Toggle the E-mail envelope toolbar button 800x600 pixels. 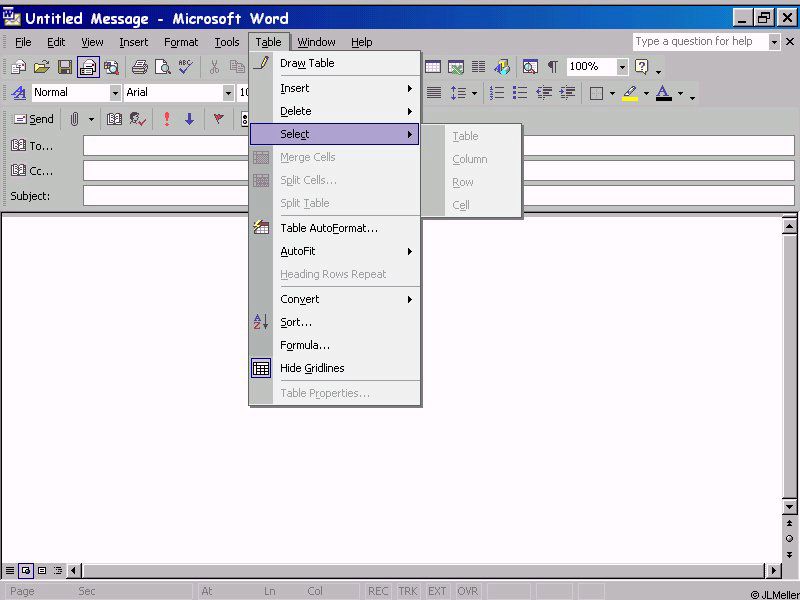click(88, 67)
